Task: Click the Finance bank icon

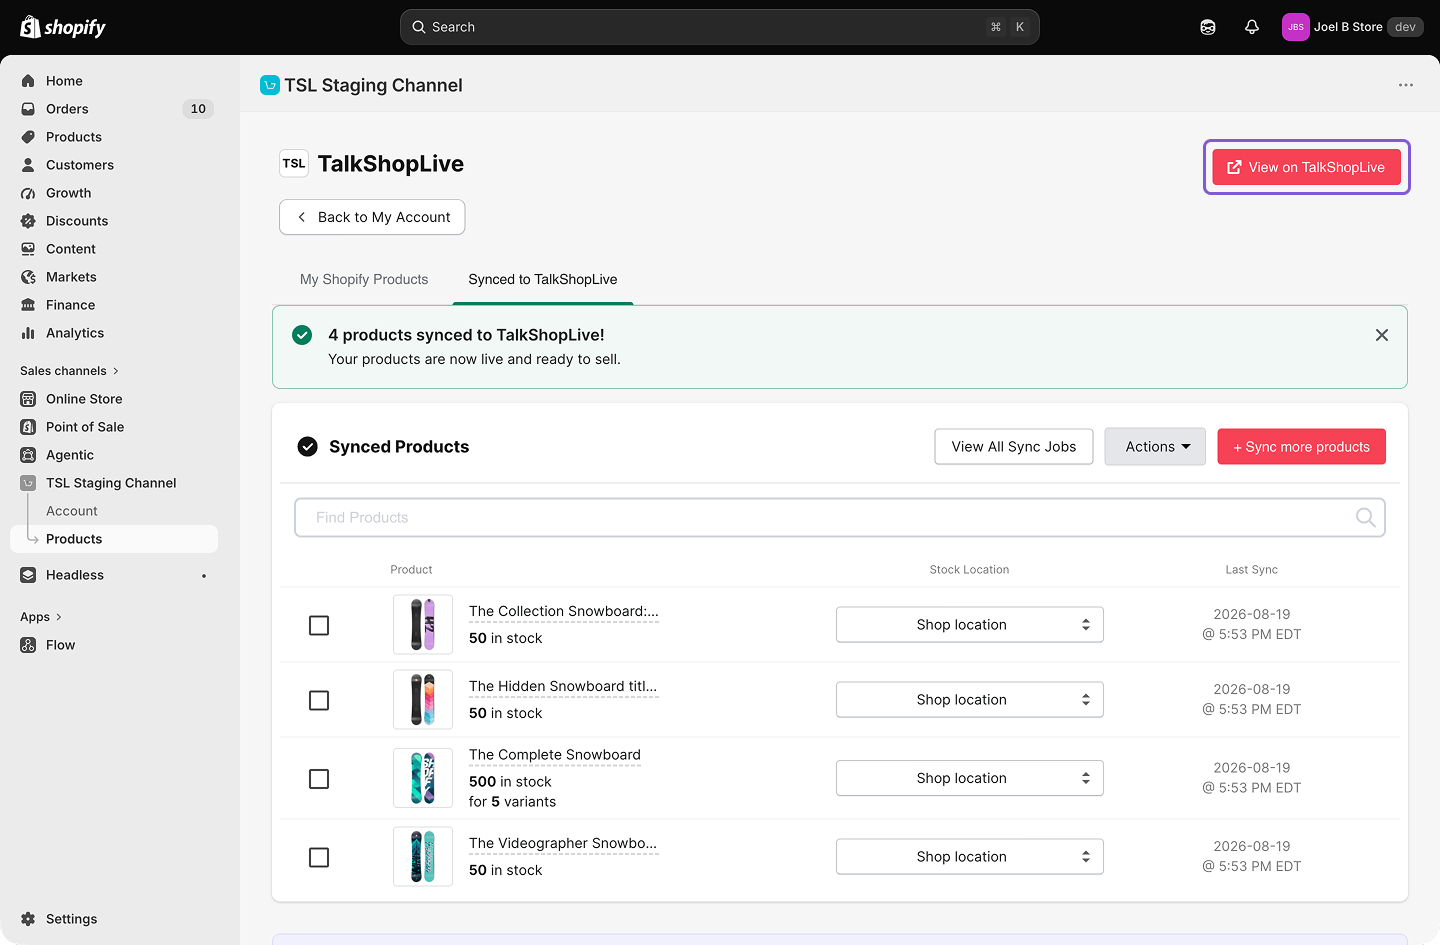Action: [28, 305]
